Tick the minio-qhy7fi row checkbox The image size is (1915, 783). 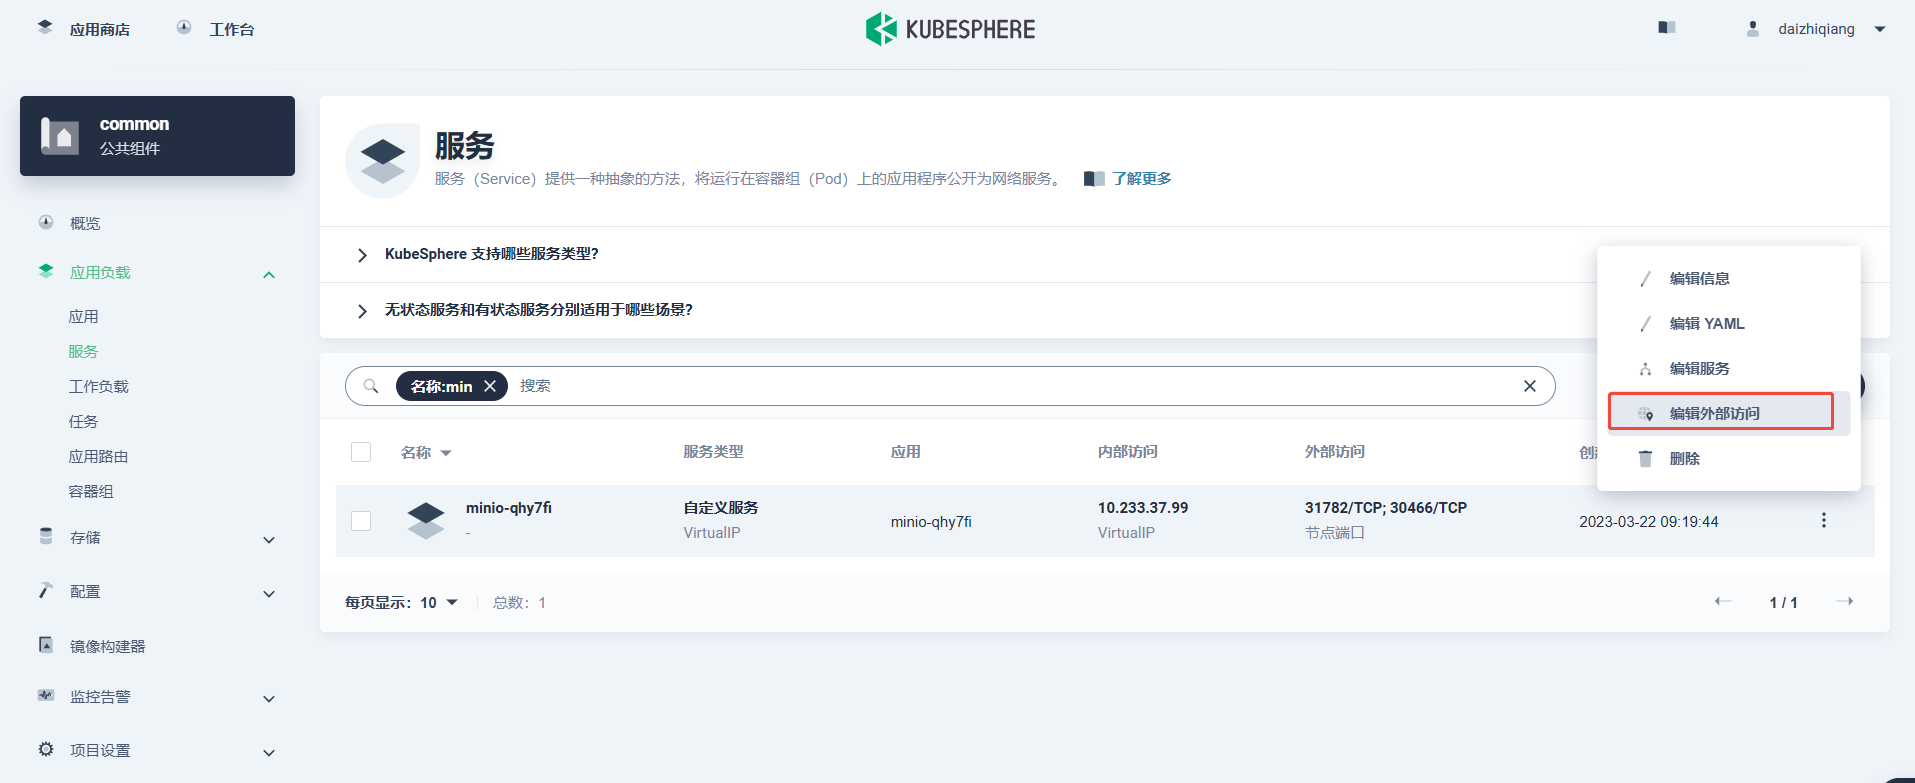click(361, 521)
